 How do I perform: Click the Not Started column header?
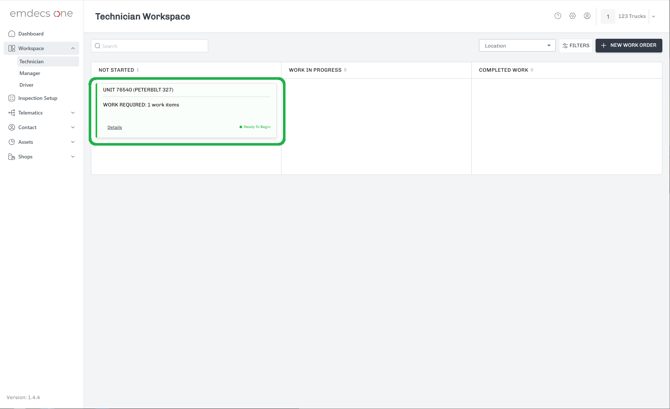[x=116, y=70]
